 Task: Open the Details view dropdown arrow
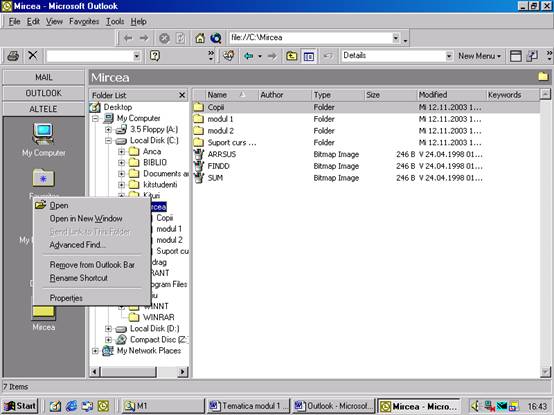(449, 56)
